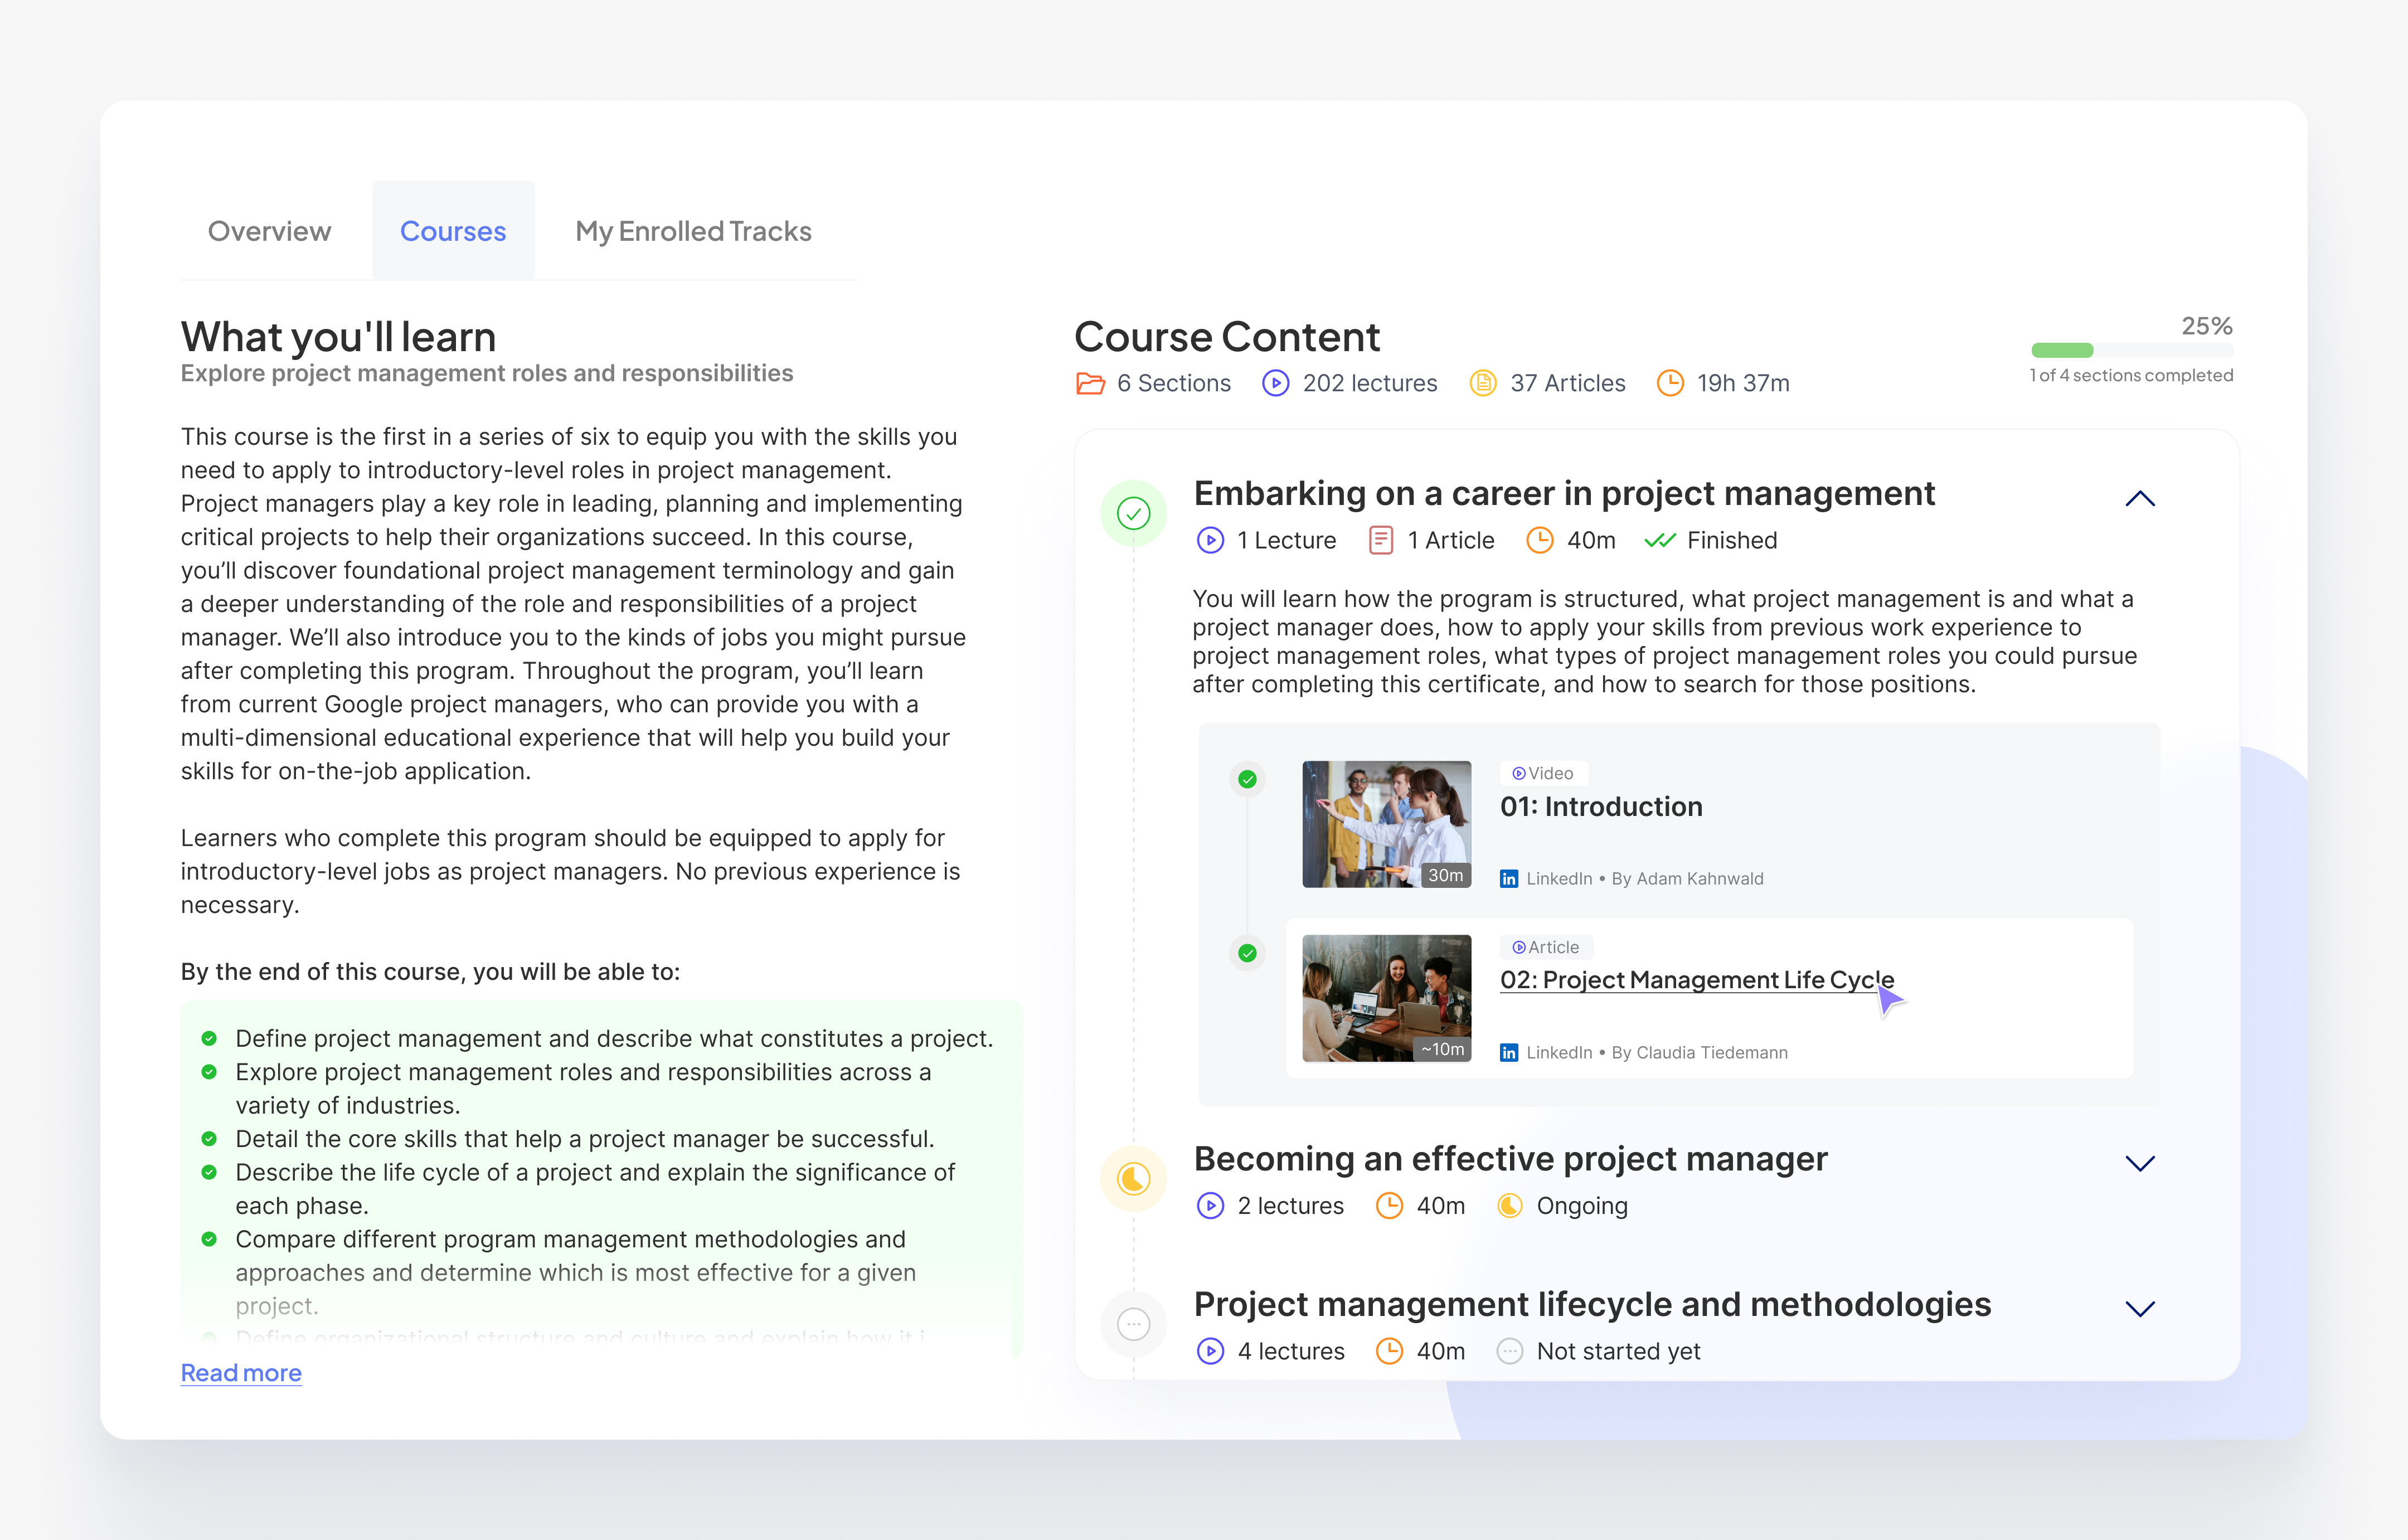Click the green finished checkmark section icon
Viewport: 2408px width, 1540px height.
coord(1133,514)
